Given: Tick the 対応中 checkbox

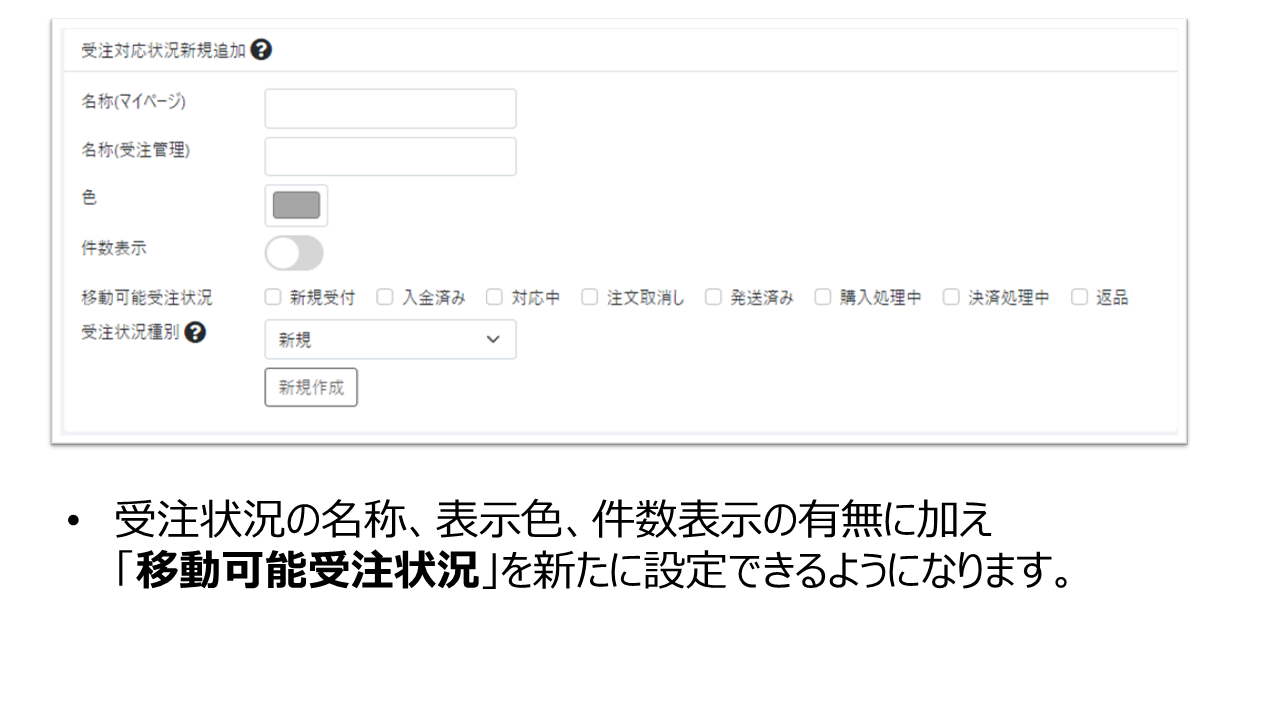Looking at the screenshot, I should coord(494,297).
